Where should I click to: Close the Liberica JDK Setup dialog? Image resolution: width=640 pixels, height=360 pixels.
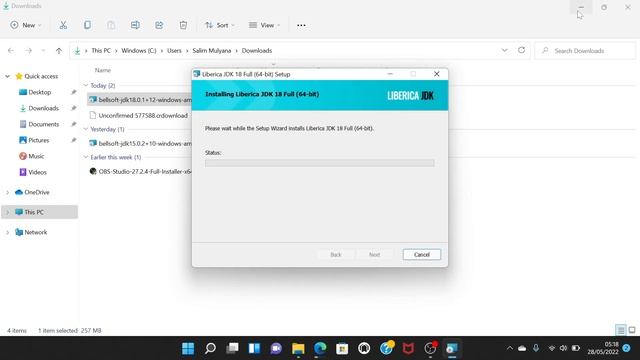tap(436, 74)
